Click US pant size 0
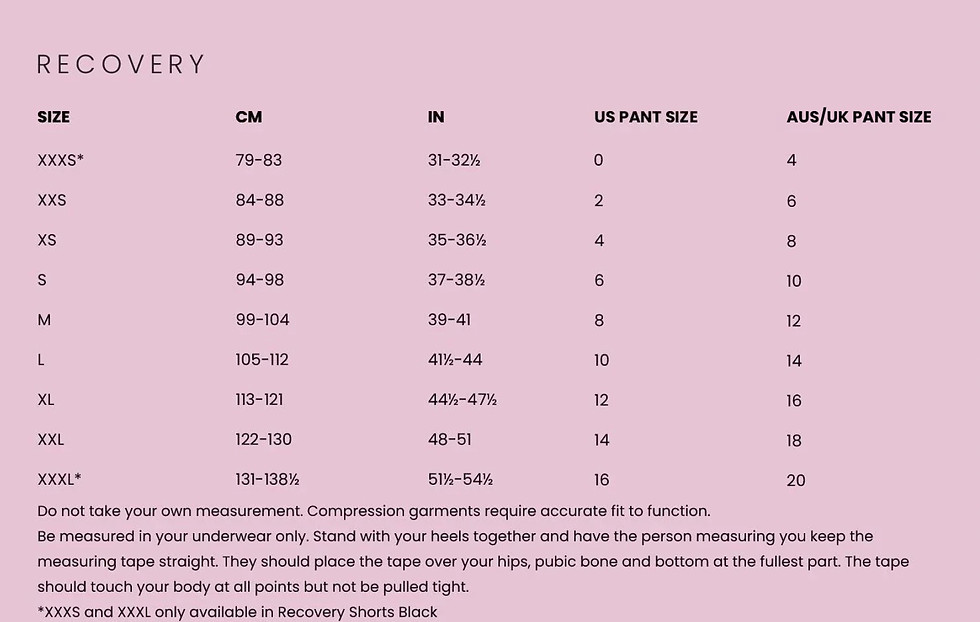The width and height of the screenshot is (980, 622). pyautogui.click(x=599, y=160)
